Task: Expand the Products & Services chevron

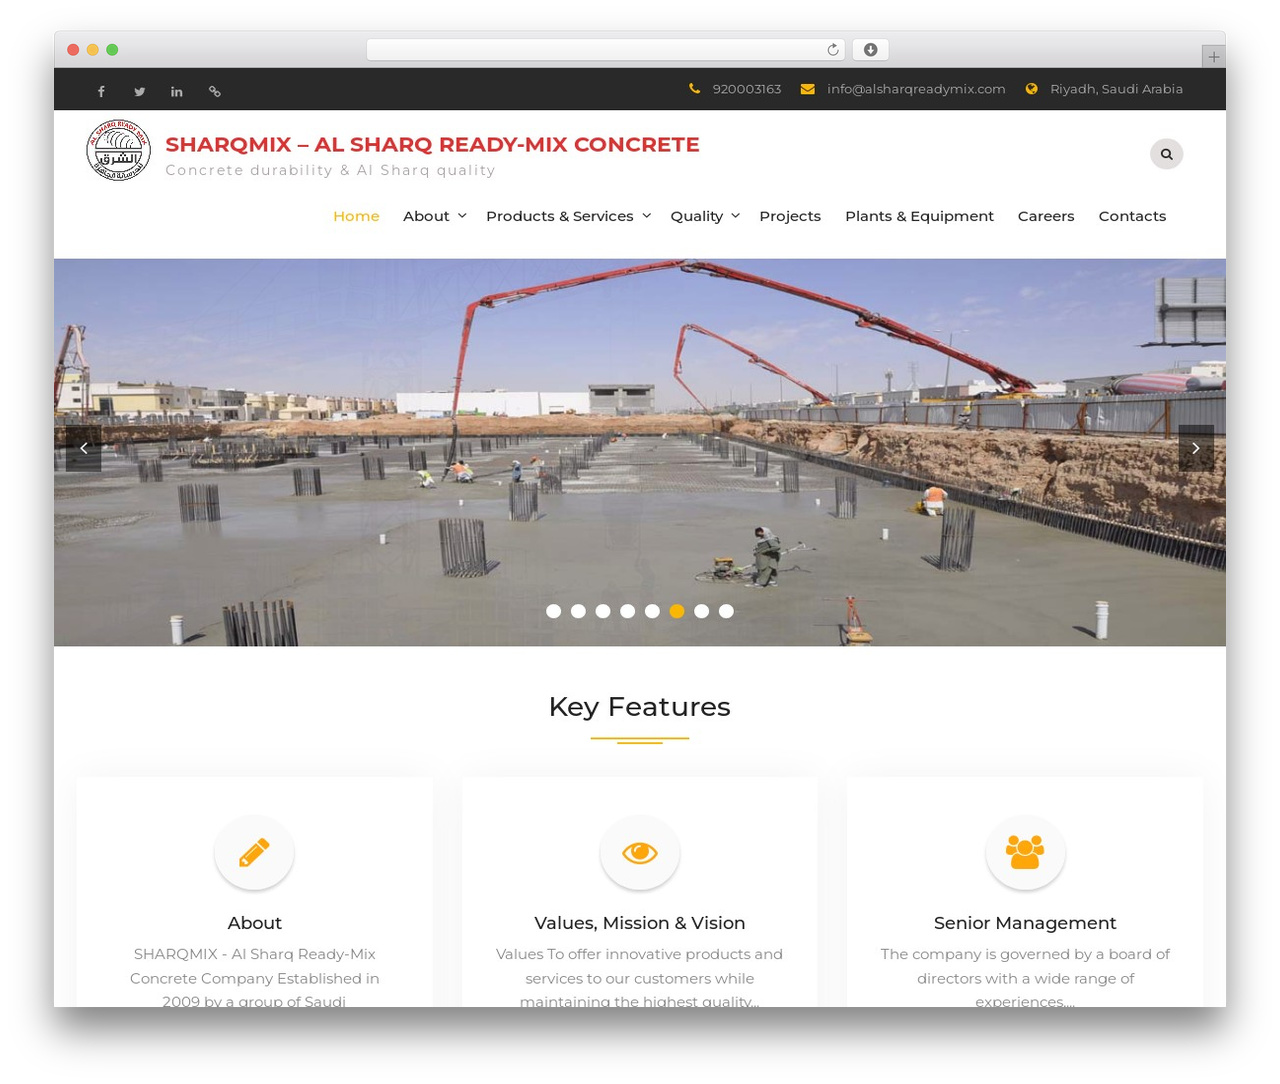Action: [646, 216]
